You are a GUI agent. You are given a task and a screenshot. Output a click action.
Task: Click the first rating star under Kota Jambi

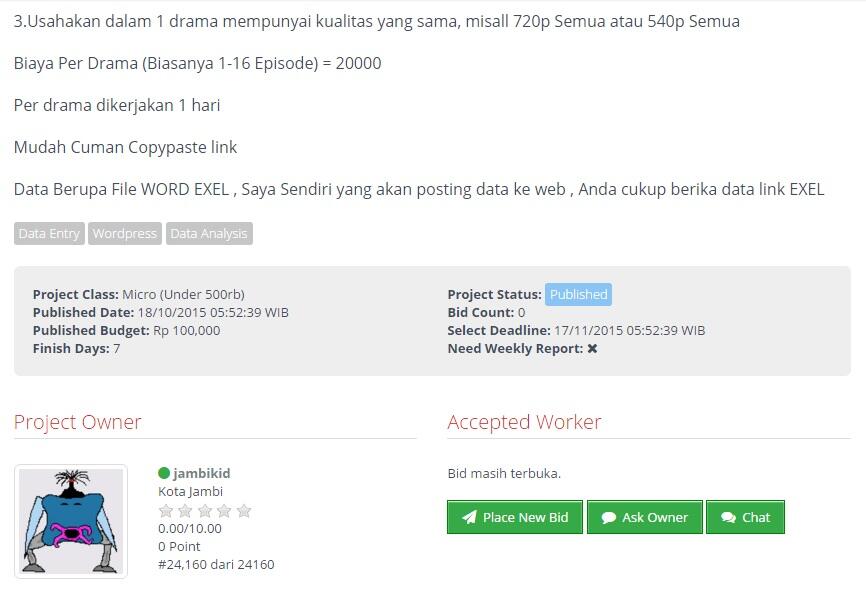coord(166,511)
